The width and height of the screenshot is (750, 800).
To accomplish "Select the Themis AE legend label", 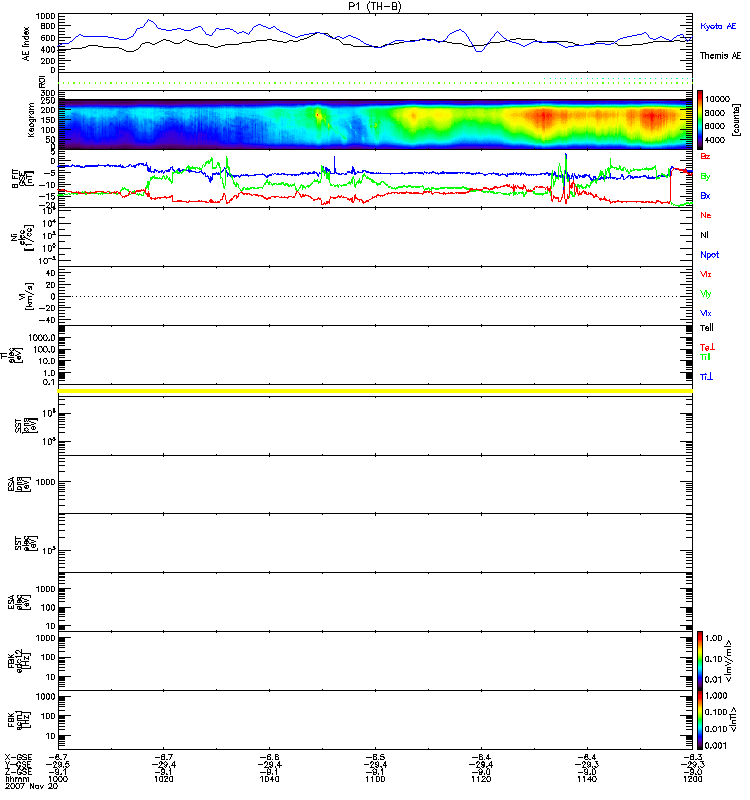I will [x=720, y=56].
